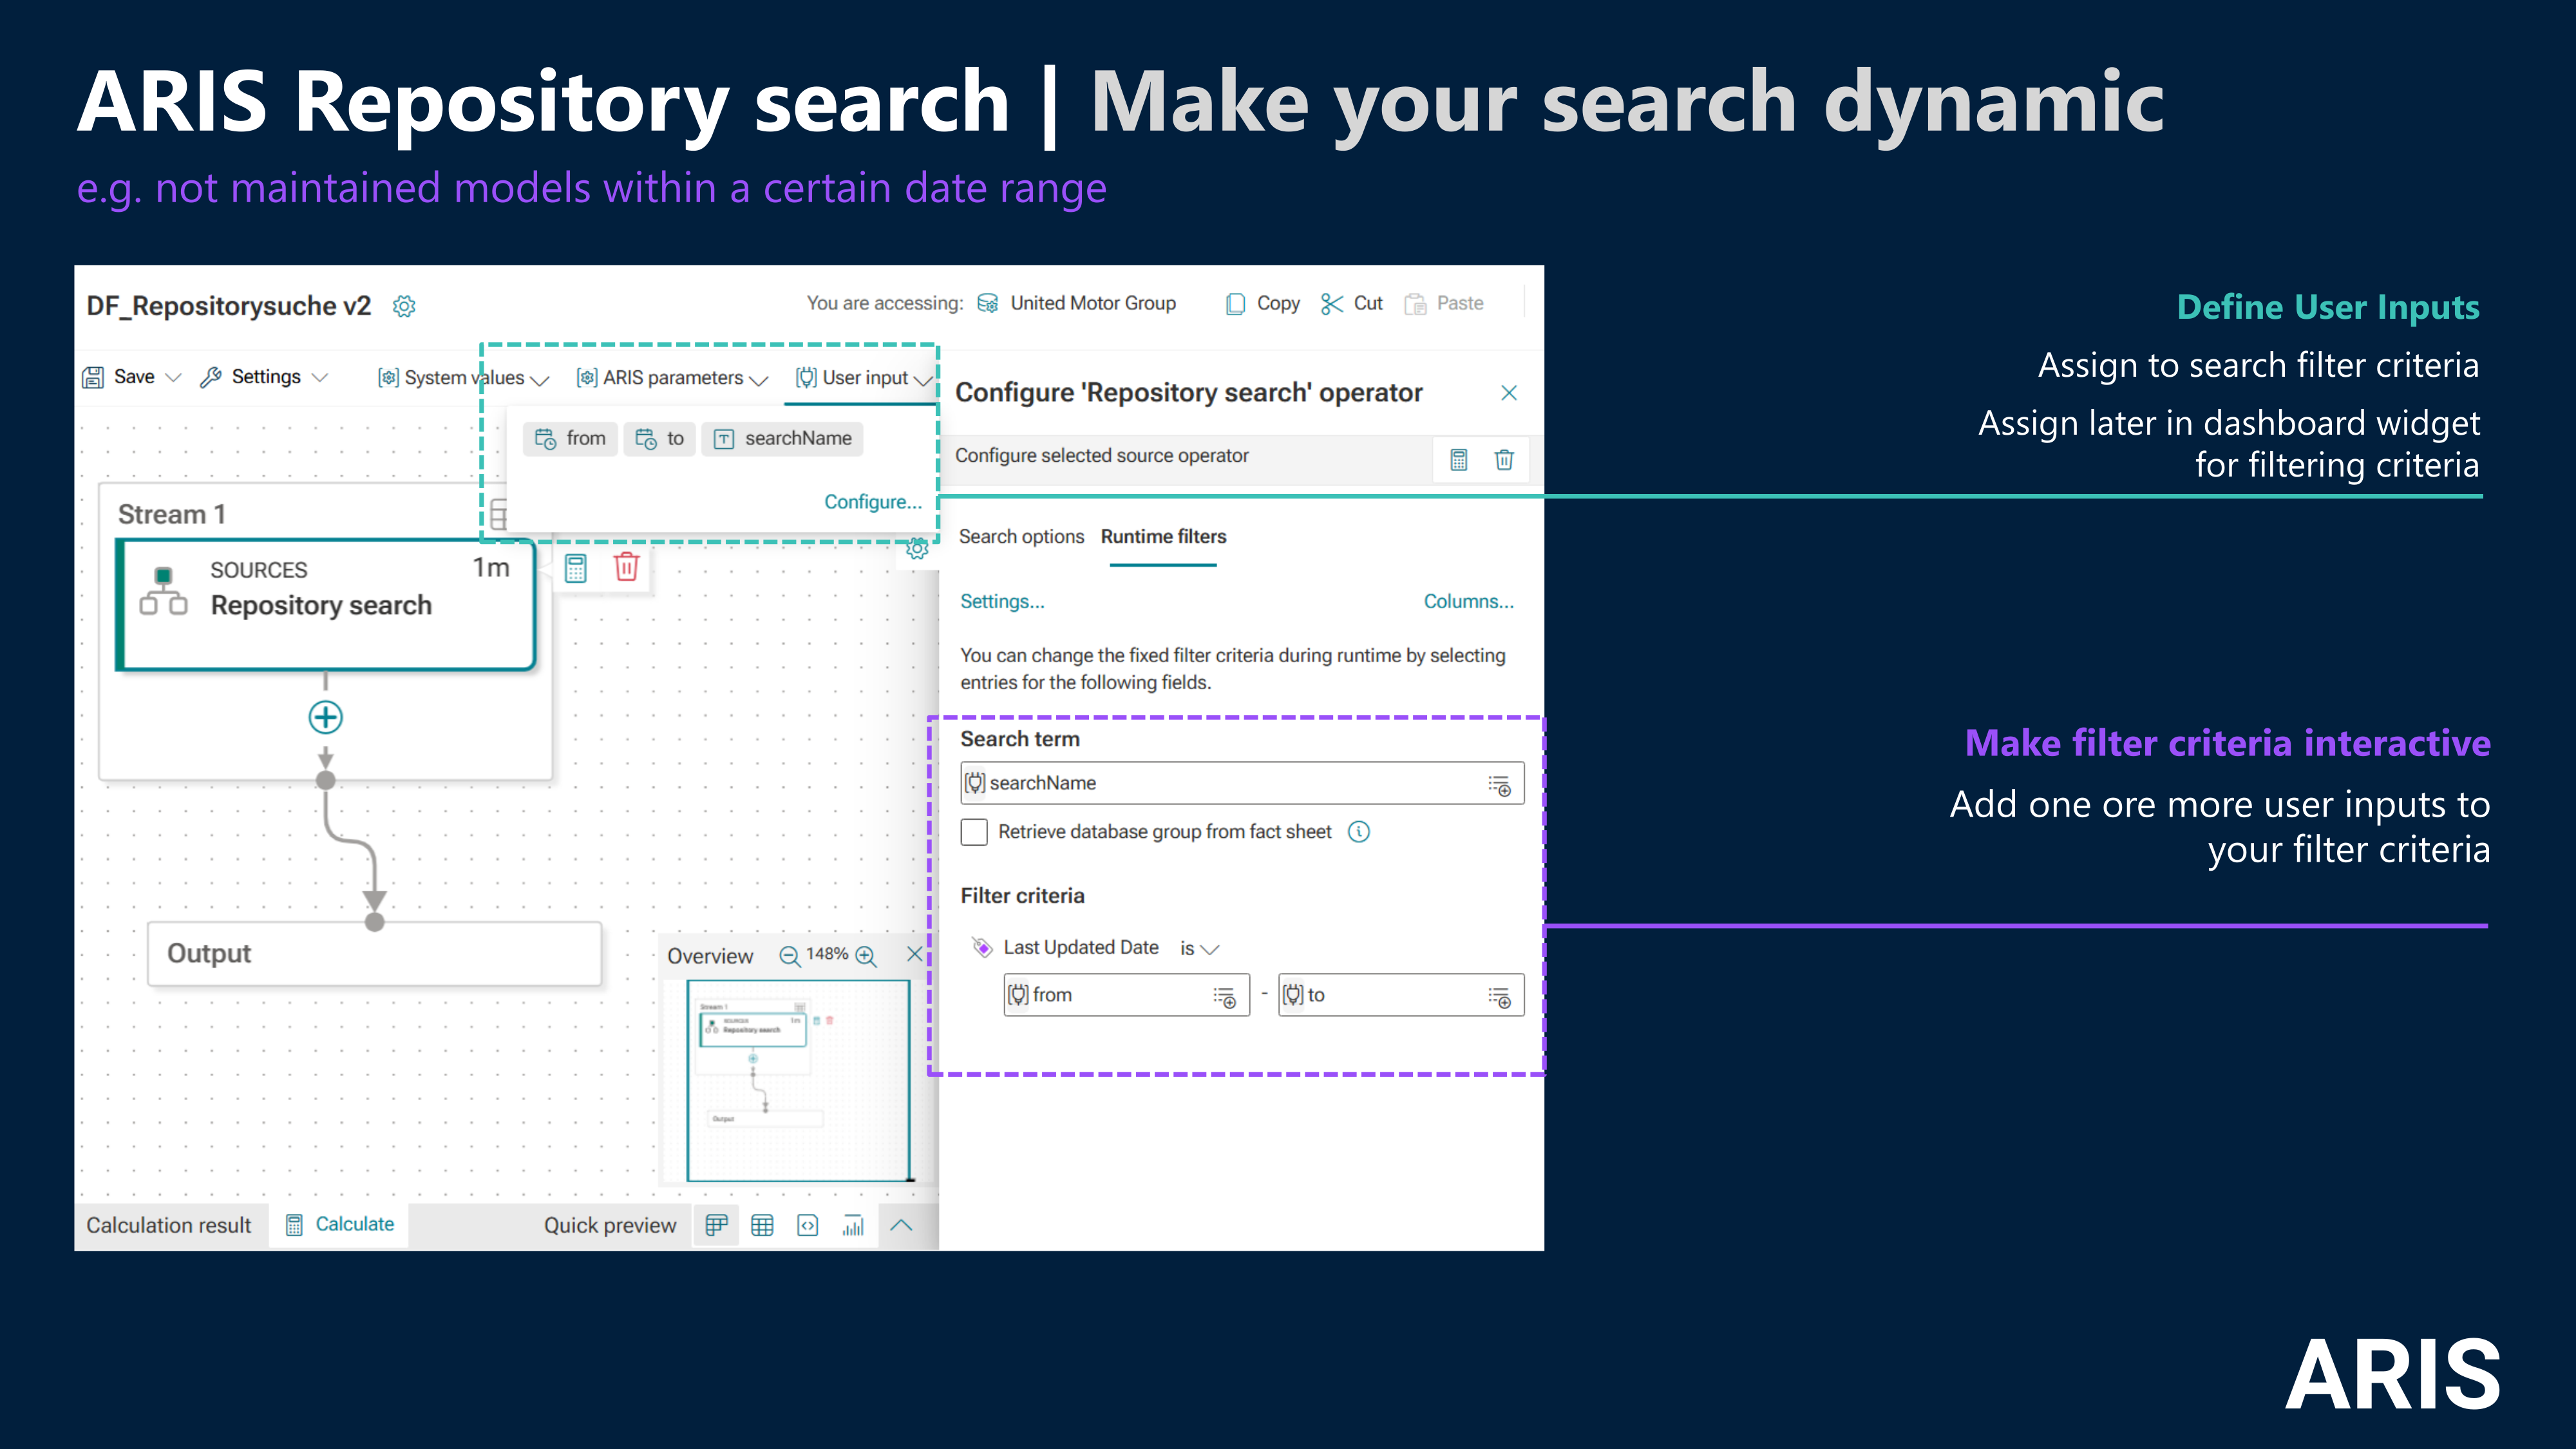Screen dimensions: 2576x1449
Task: Click the Paste toolbar button
Action: pyautogui.click(x=1444, y=303)
